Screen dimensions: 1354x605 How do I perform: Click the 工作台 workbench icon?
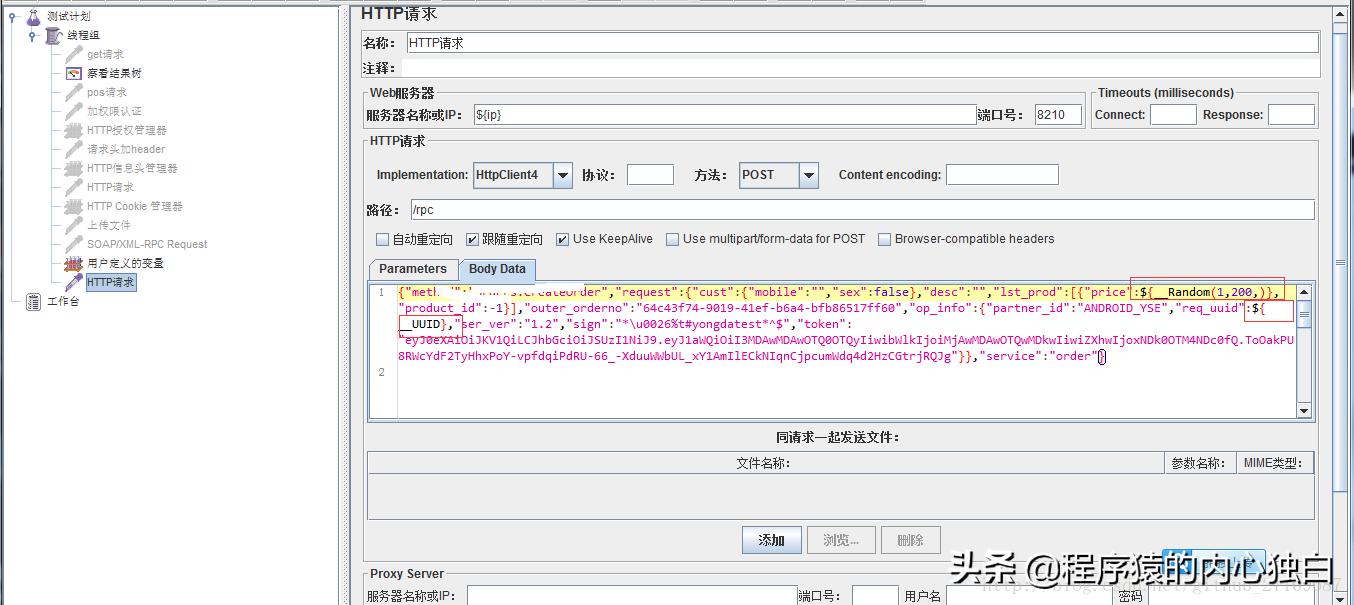coord(35,300)
